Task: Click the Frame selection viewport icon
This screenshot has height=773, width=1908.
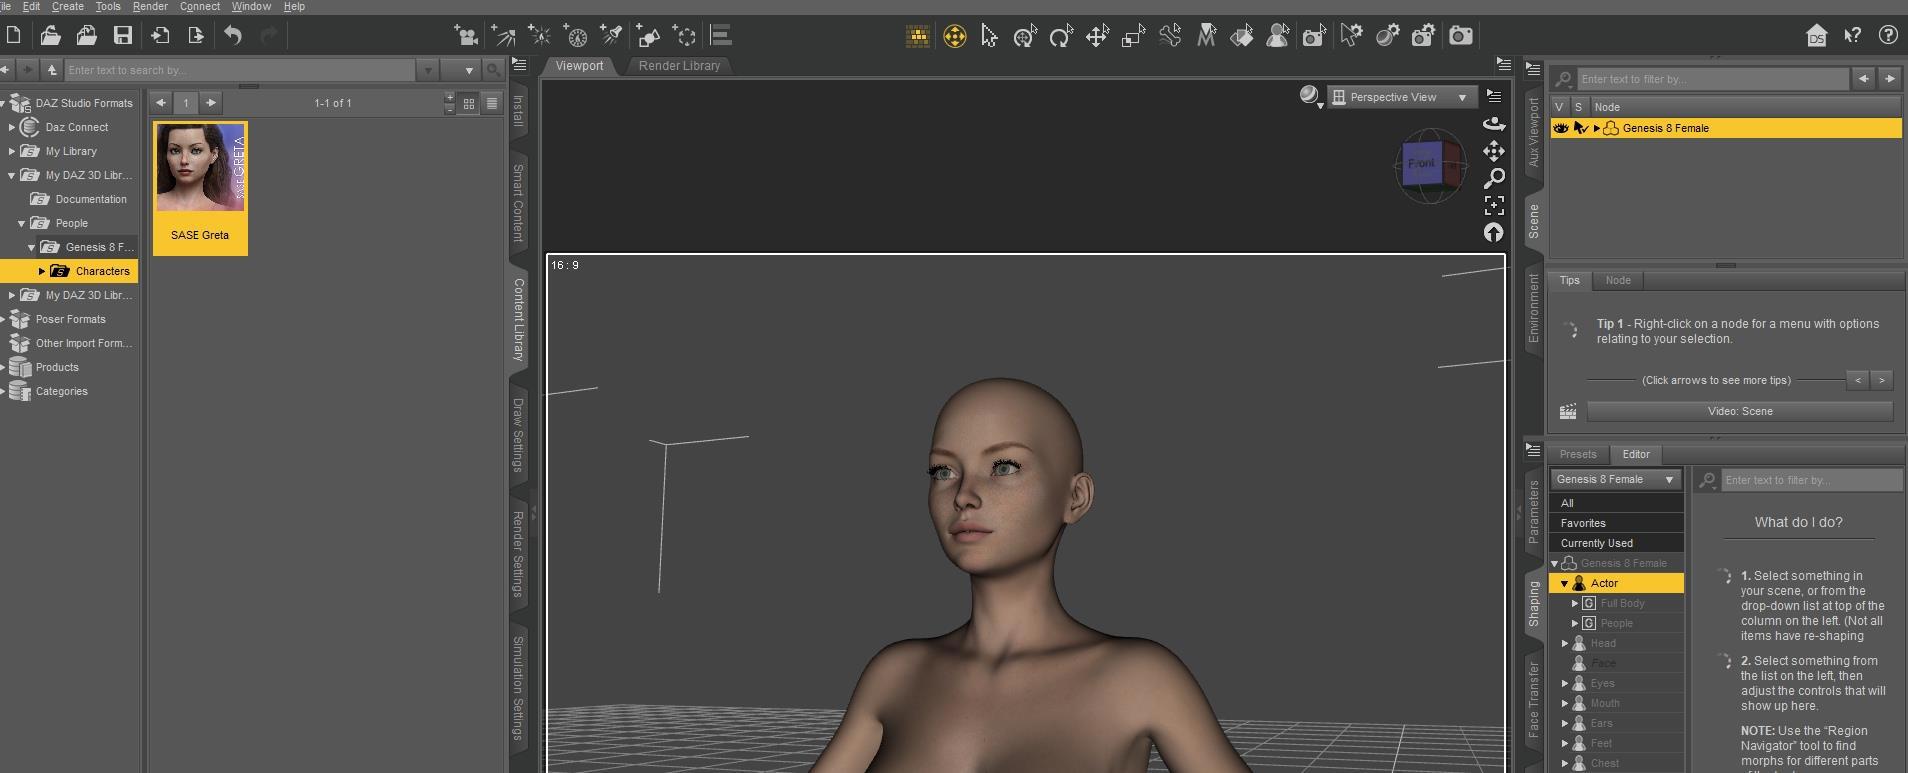Action: point(1494,205)
